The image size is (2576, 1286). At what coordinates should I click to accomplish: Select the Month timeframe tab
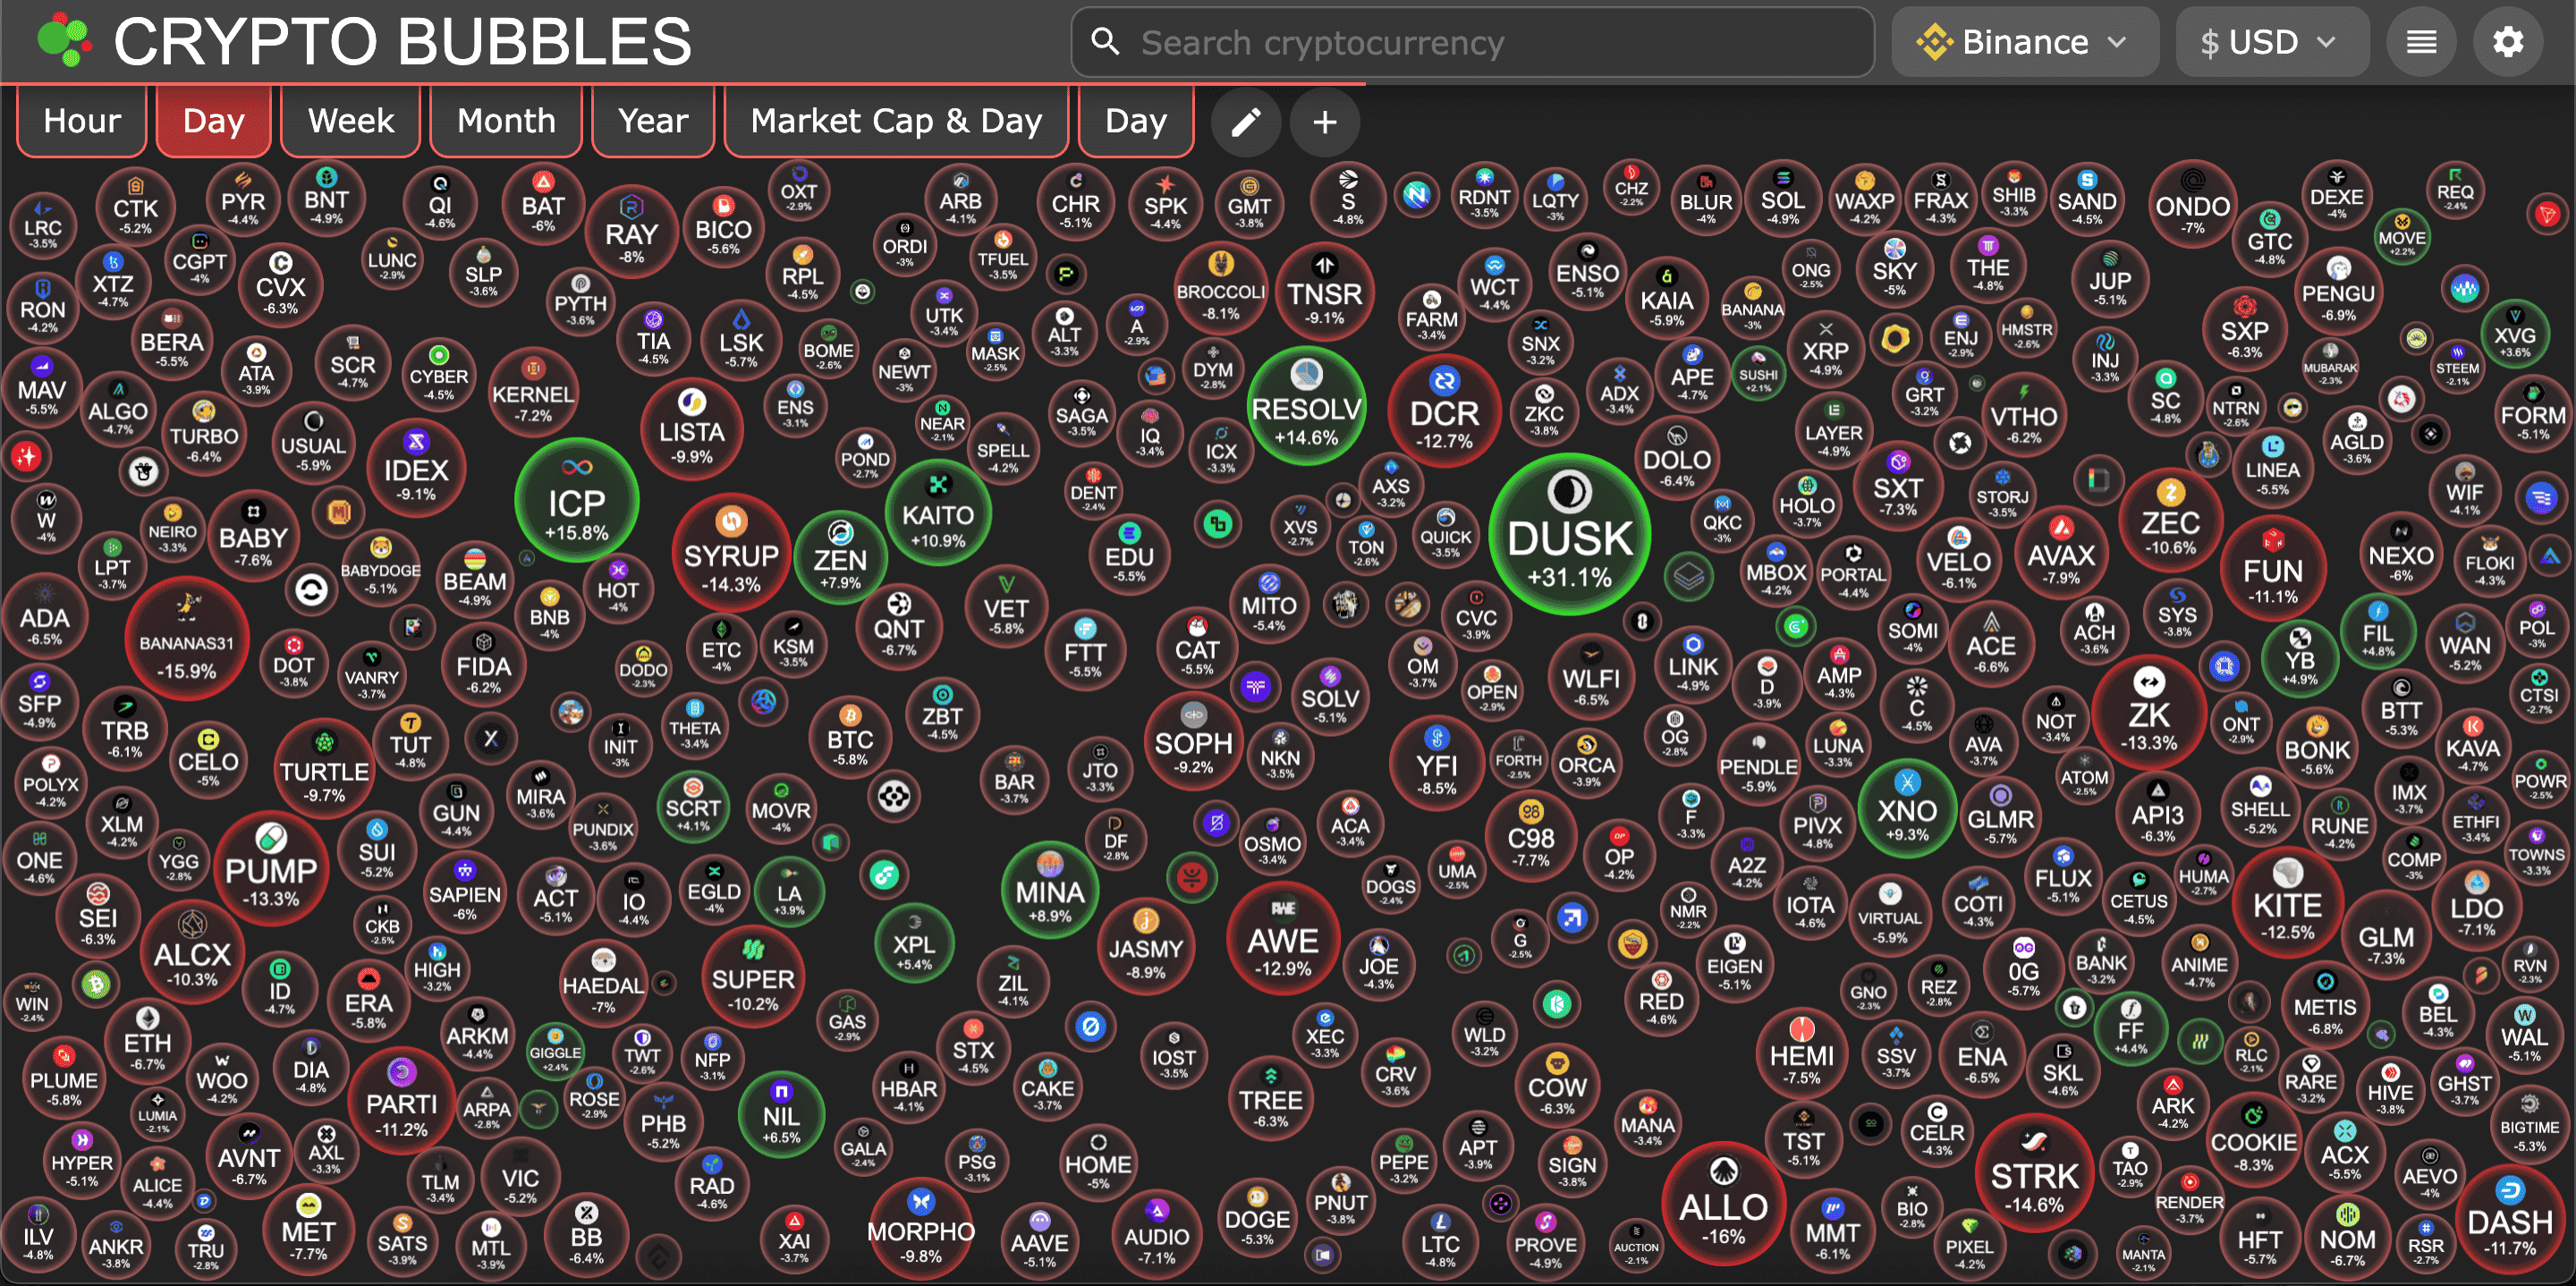click(506, 121)
